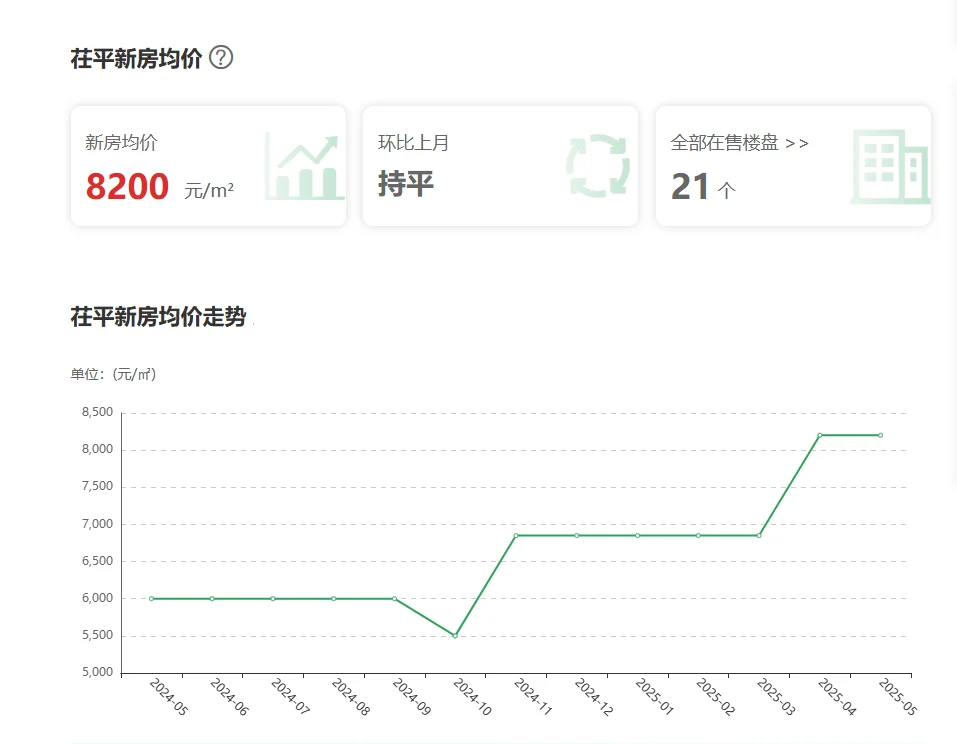The height and width of the screenshot is (744, 957).
Task: Open the 全部在售楼盘 >> link
Action: [739, 143]
